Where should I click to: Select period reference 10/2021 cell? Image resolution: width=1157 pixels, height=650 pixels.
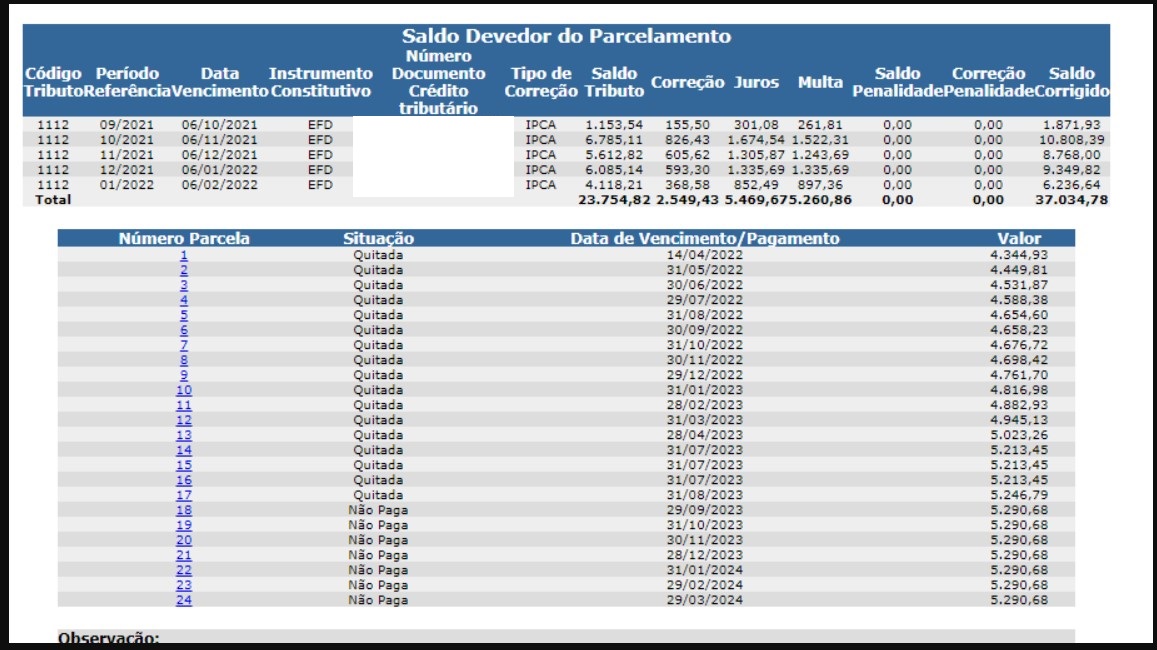point(127,139)
